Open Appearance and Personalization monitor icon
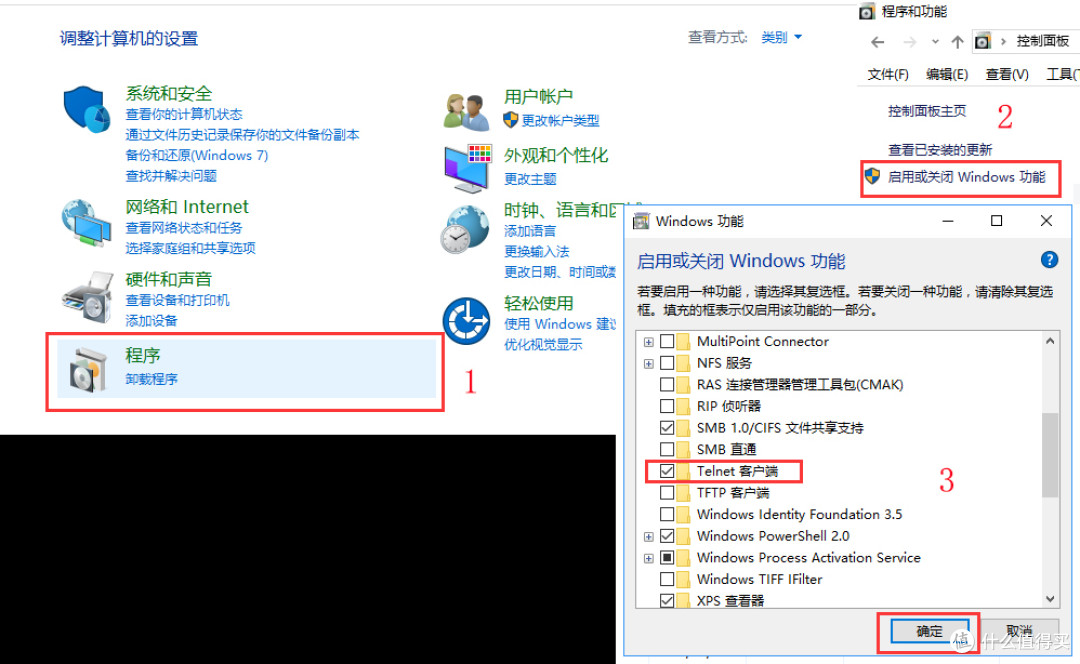The width and height of the screenshot is (1080, 664). point(468,169)
